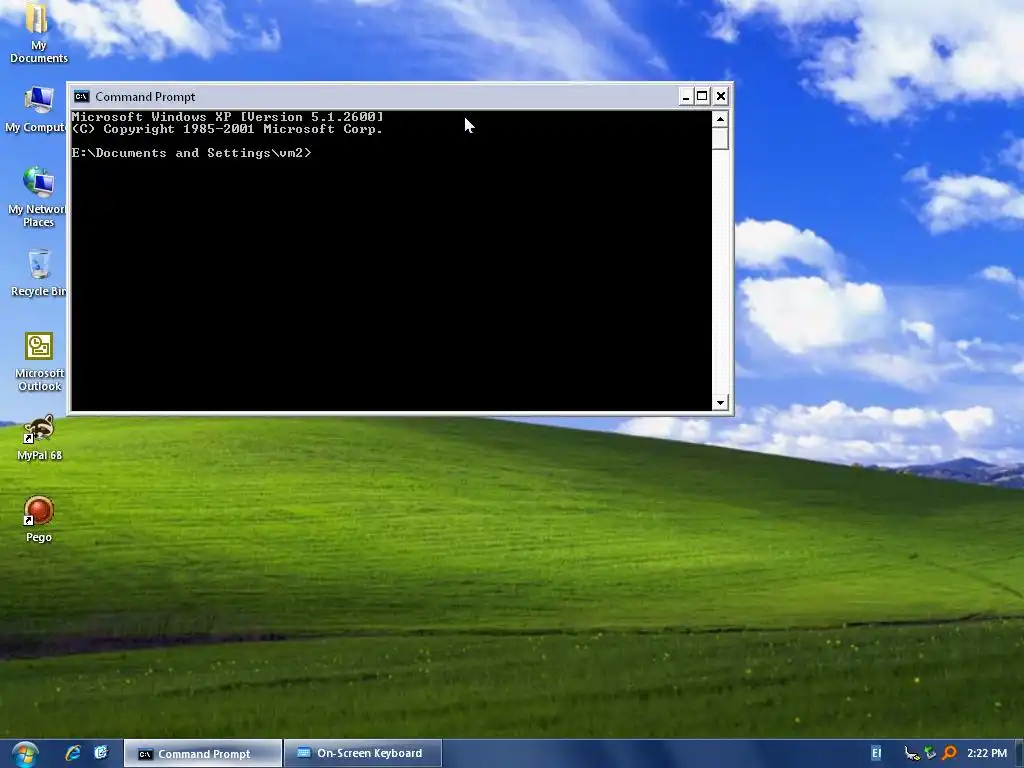The image size is (1024, 768).
Task: Click second quick launch icon beside Internet Explorer
Action: point(101,753)
